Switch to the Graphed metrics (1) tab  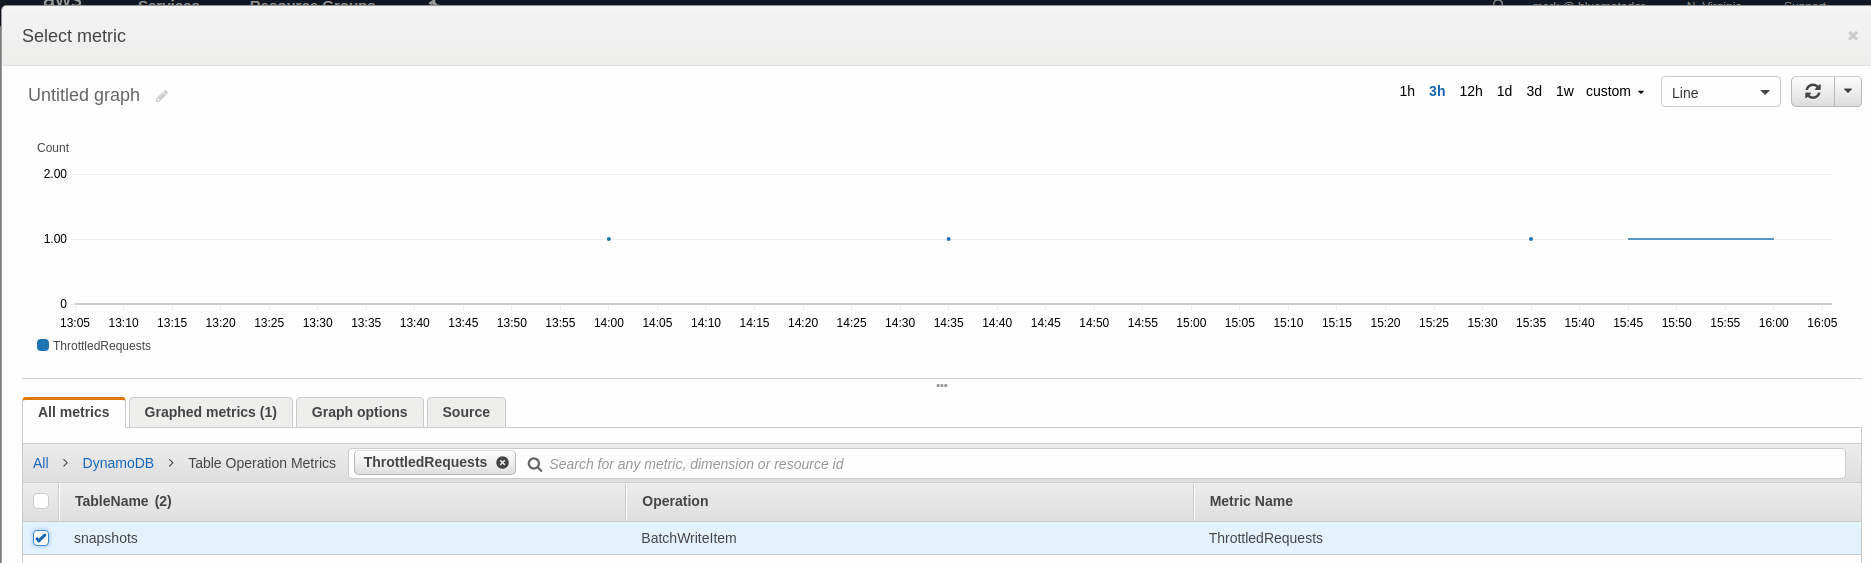[210, 412]
